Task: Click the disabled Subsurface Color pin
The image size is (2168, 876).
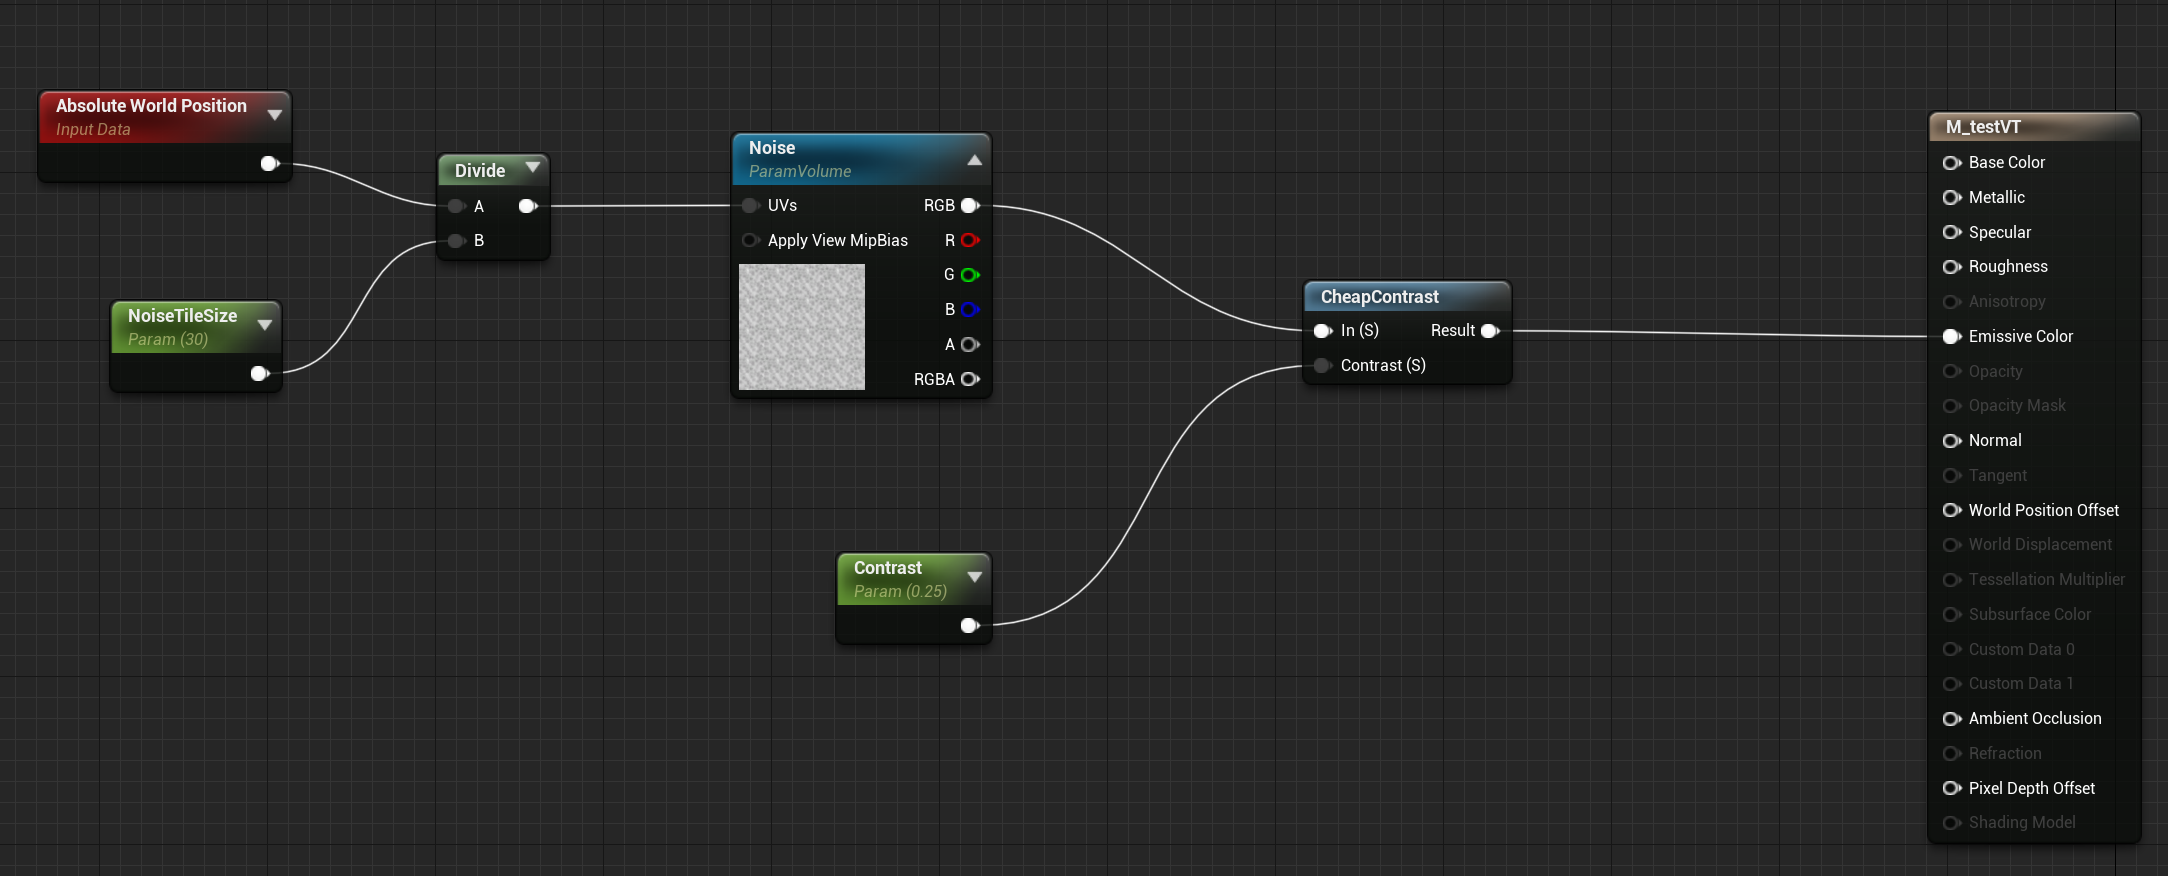Action: pyautogui.click(x=1952, y=614)
